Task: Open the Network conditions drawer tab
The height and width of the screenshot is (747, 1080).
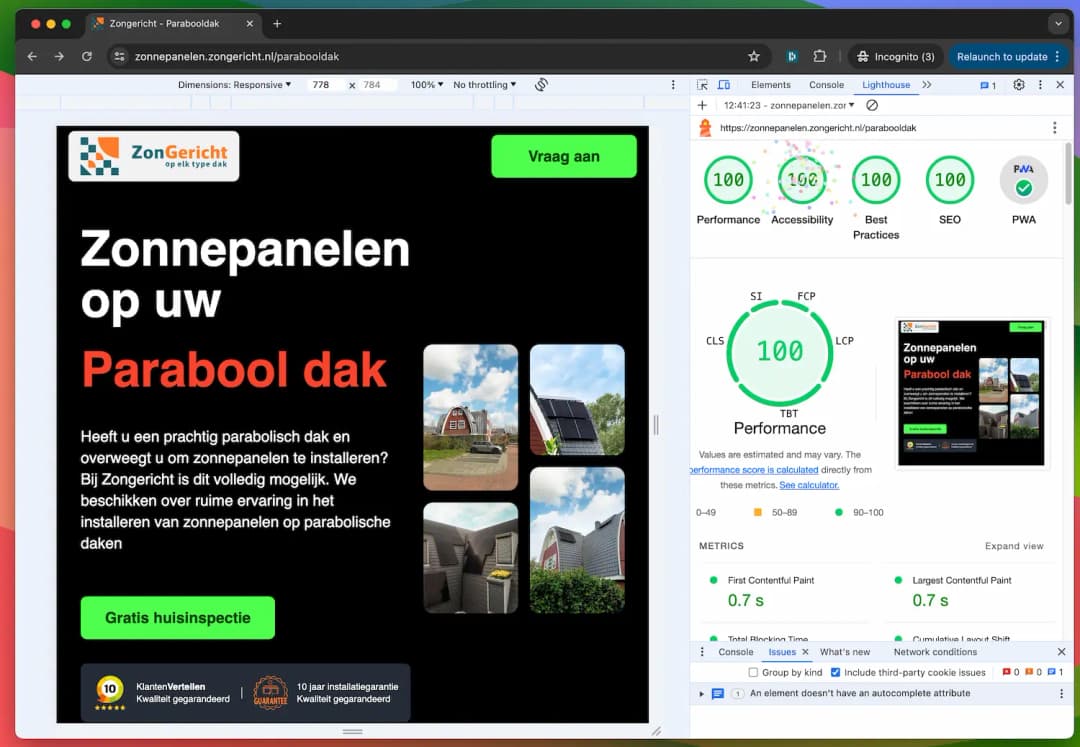Action: 935,652
